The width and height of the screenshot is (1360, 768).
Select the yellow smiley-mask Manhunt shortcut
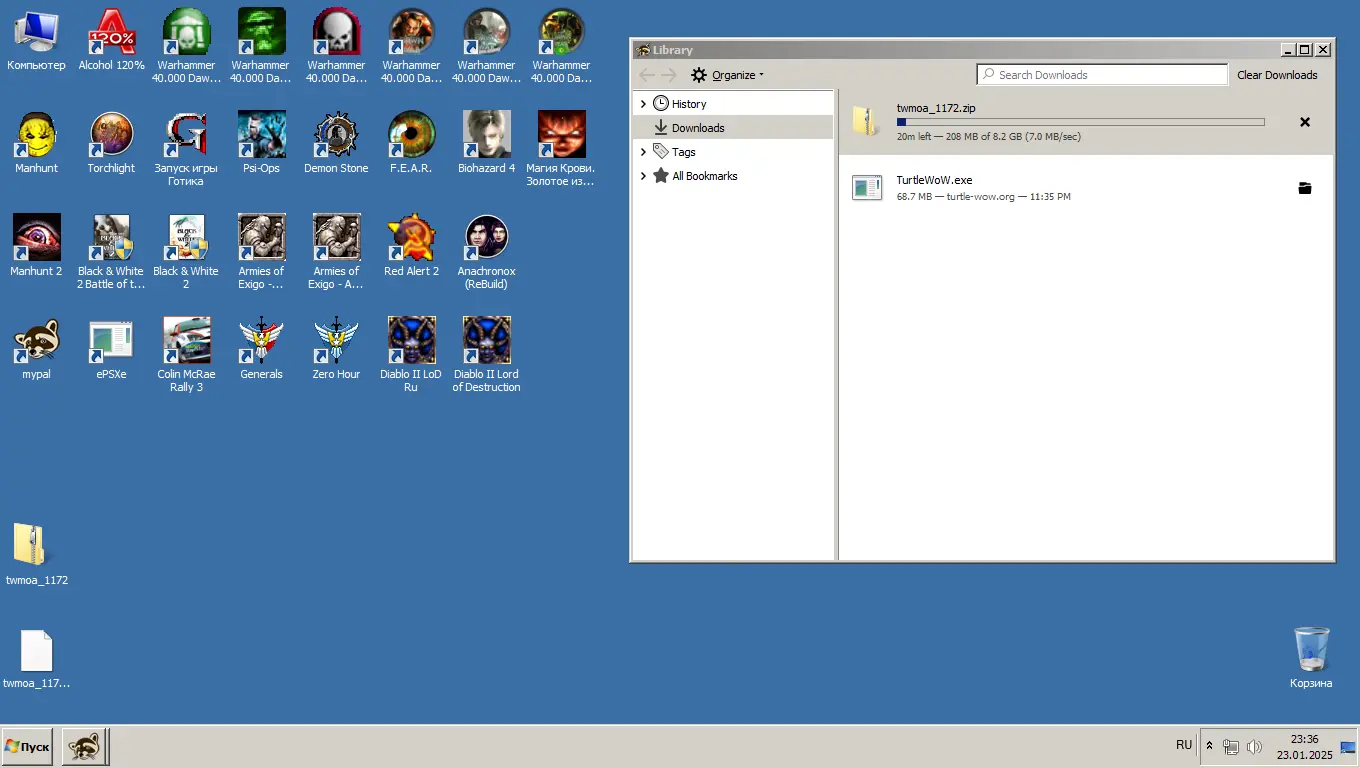[x=36, y=143]
